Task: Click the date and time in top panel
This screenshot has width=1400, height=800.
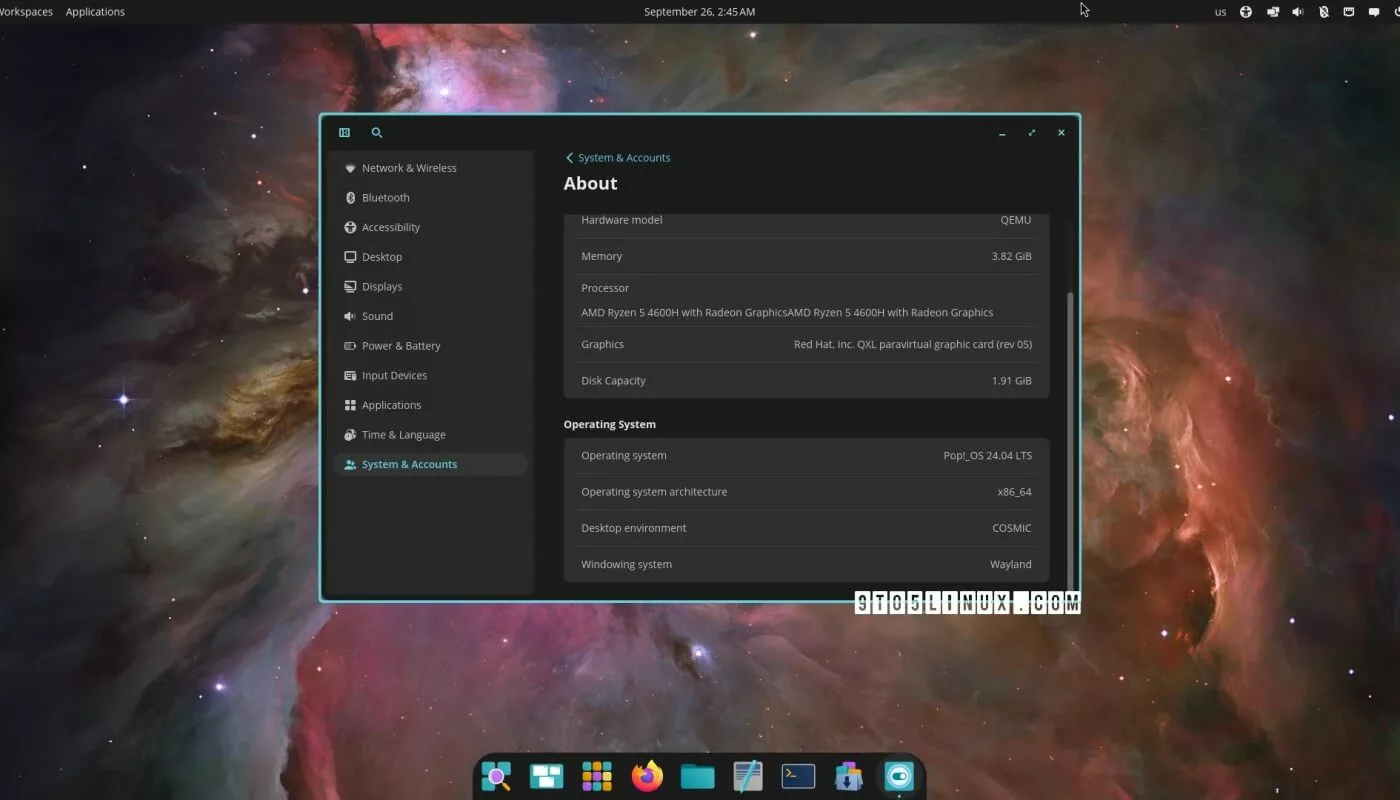Action: (x=699, y=12)
